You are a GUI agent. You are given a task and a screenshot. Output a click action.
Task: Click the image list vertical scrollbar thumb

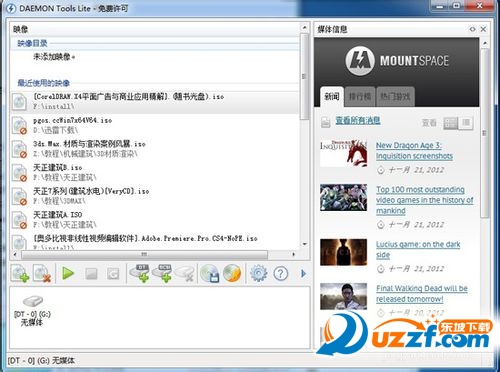[x=304, y=76]
